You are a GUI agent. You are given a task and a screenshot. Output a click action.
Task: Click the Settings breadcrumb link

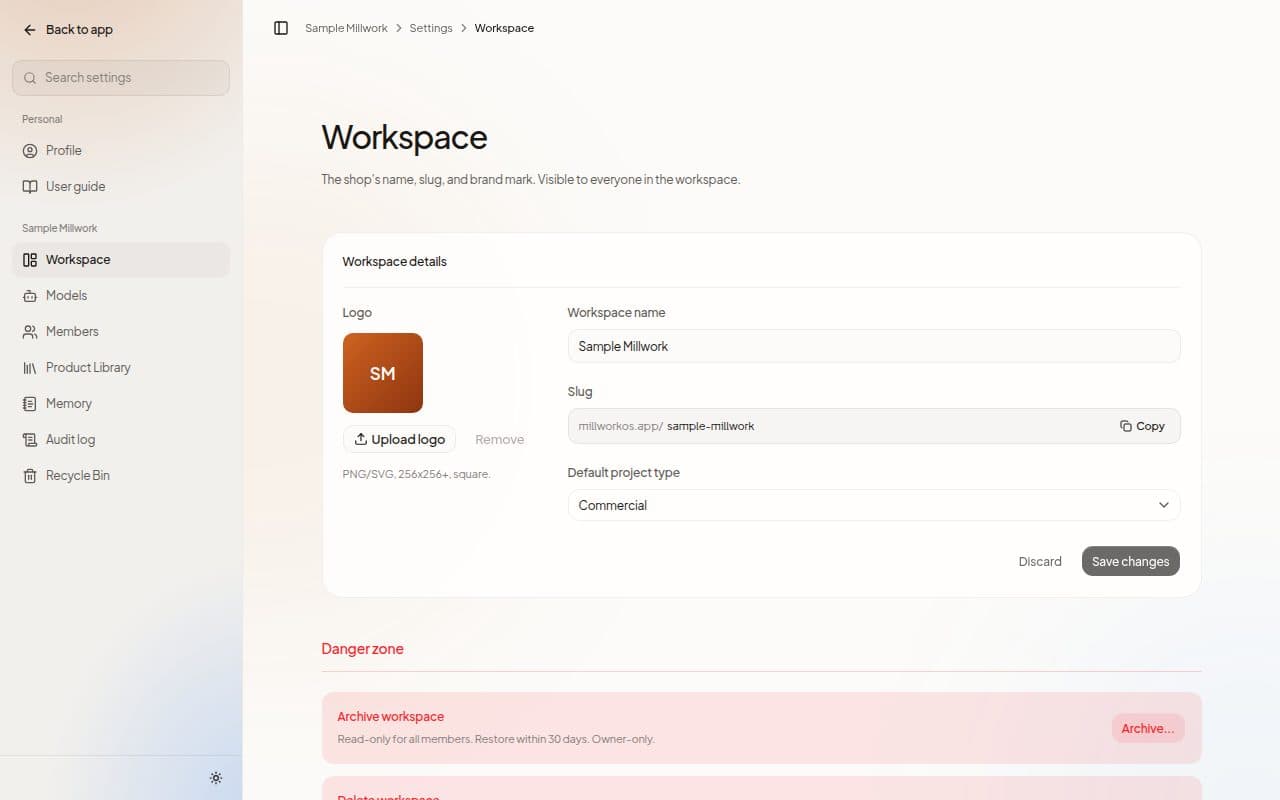(x=431, y=28)
